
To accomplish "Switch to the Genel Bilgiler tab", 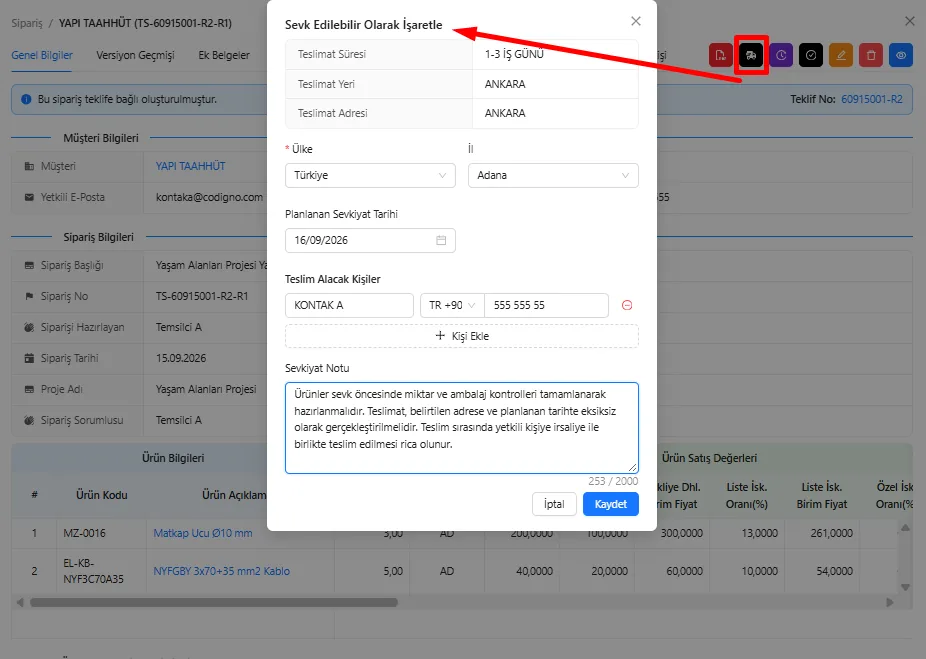I will [42, 55].
